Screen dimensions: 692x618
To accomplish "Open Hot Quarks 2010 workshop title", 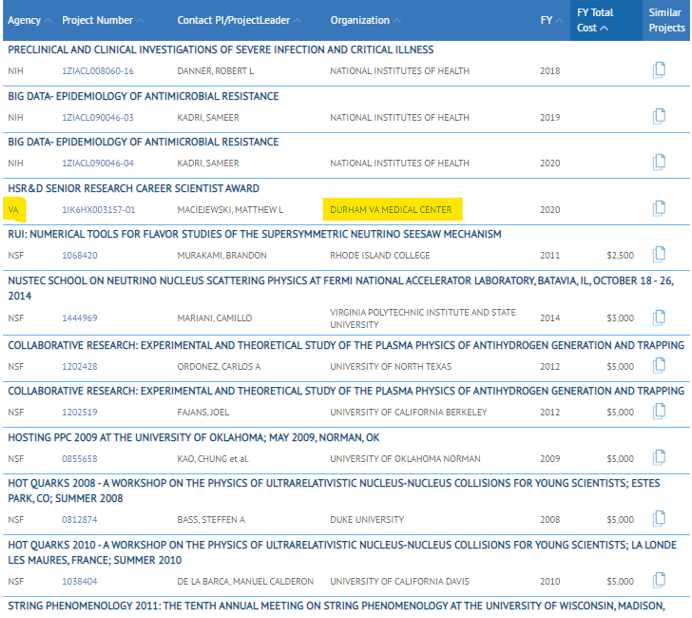I will [342, 552].
